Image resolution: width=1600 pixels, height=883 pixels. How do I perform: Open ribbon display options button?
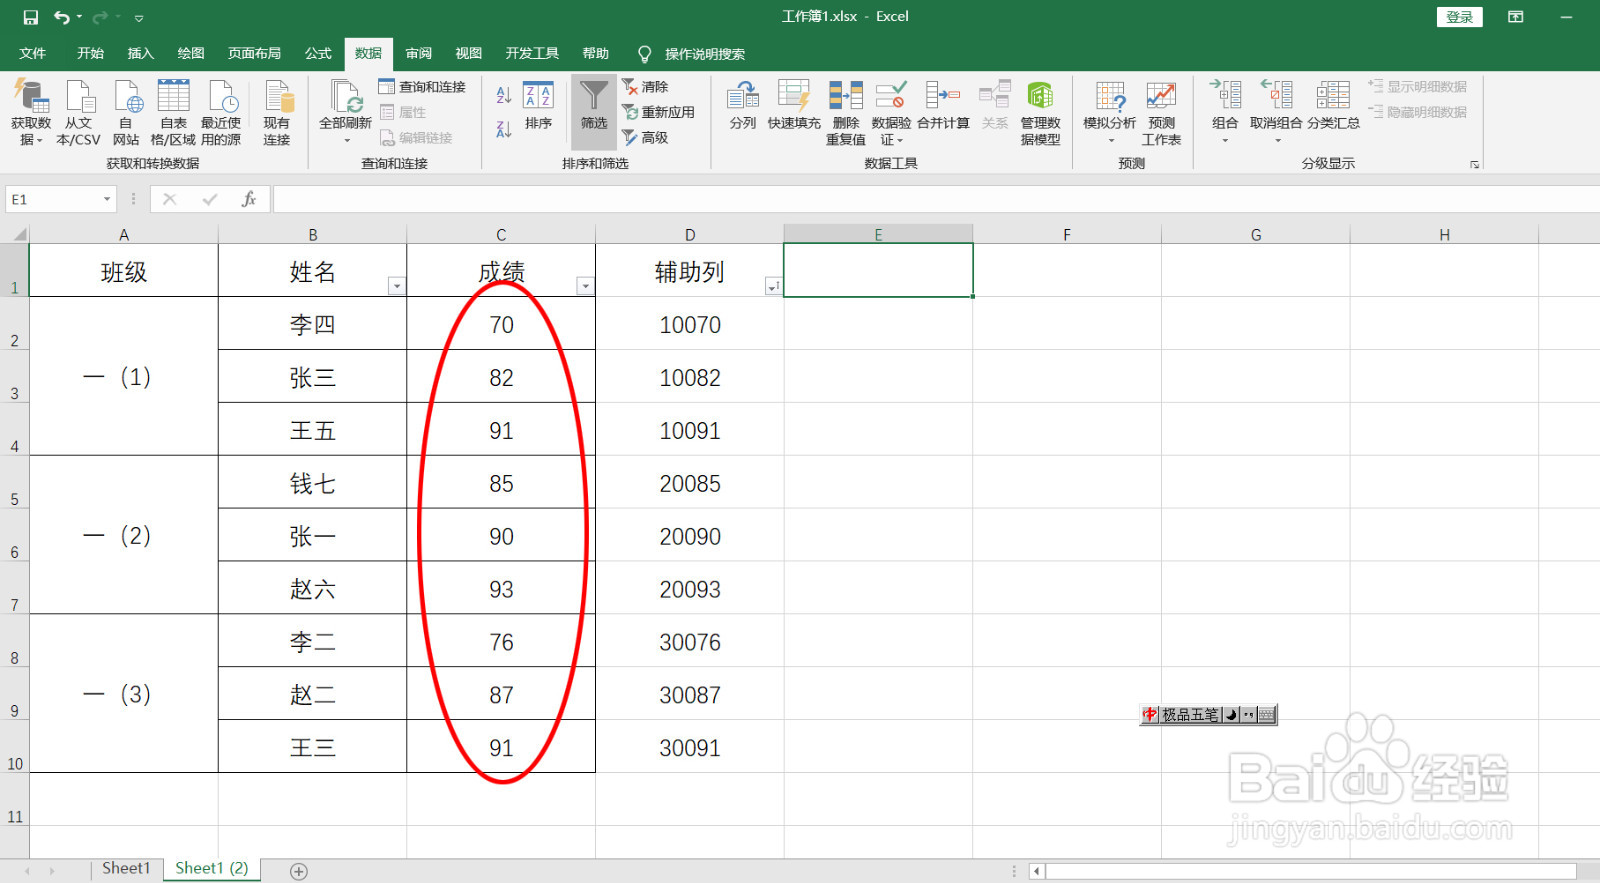[1516, 17]
